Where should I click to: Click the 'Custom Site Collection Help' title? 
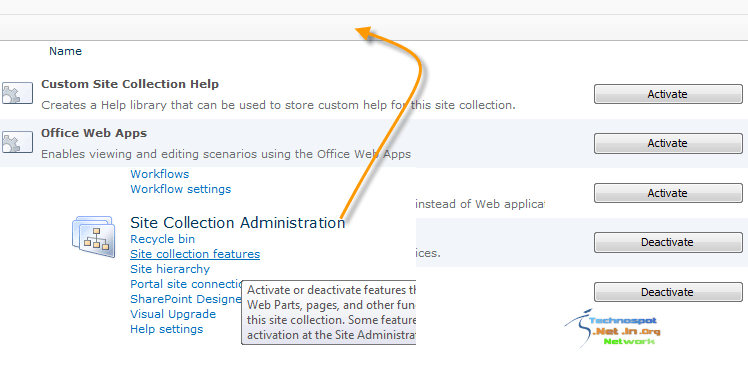(130, 84)
